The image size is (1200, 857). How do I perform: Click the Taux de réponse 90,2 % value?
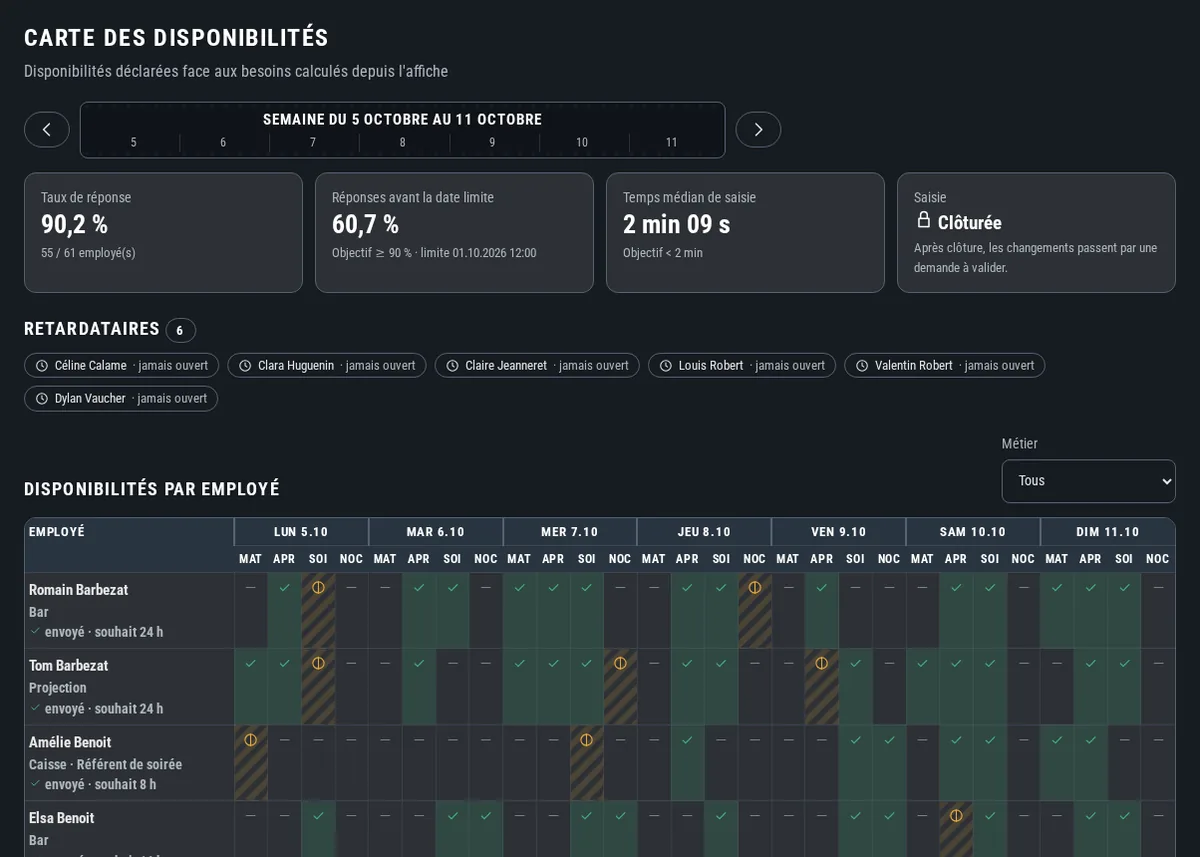click(74, 224)
